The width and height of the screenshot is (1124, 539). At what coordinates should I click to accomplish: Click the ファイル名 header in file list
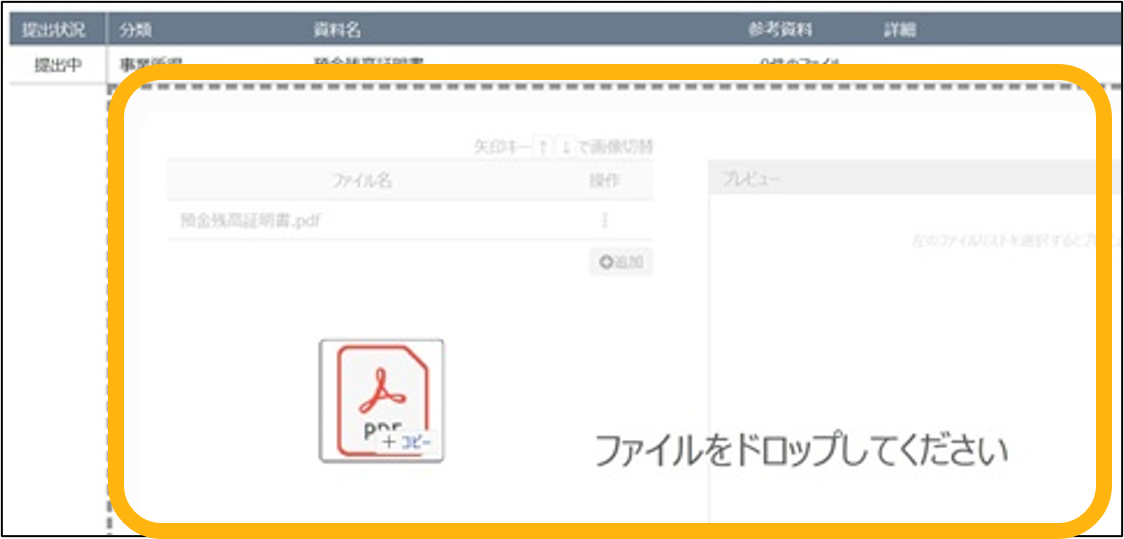(361, 180)
